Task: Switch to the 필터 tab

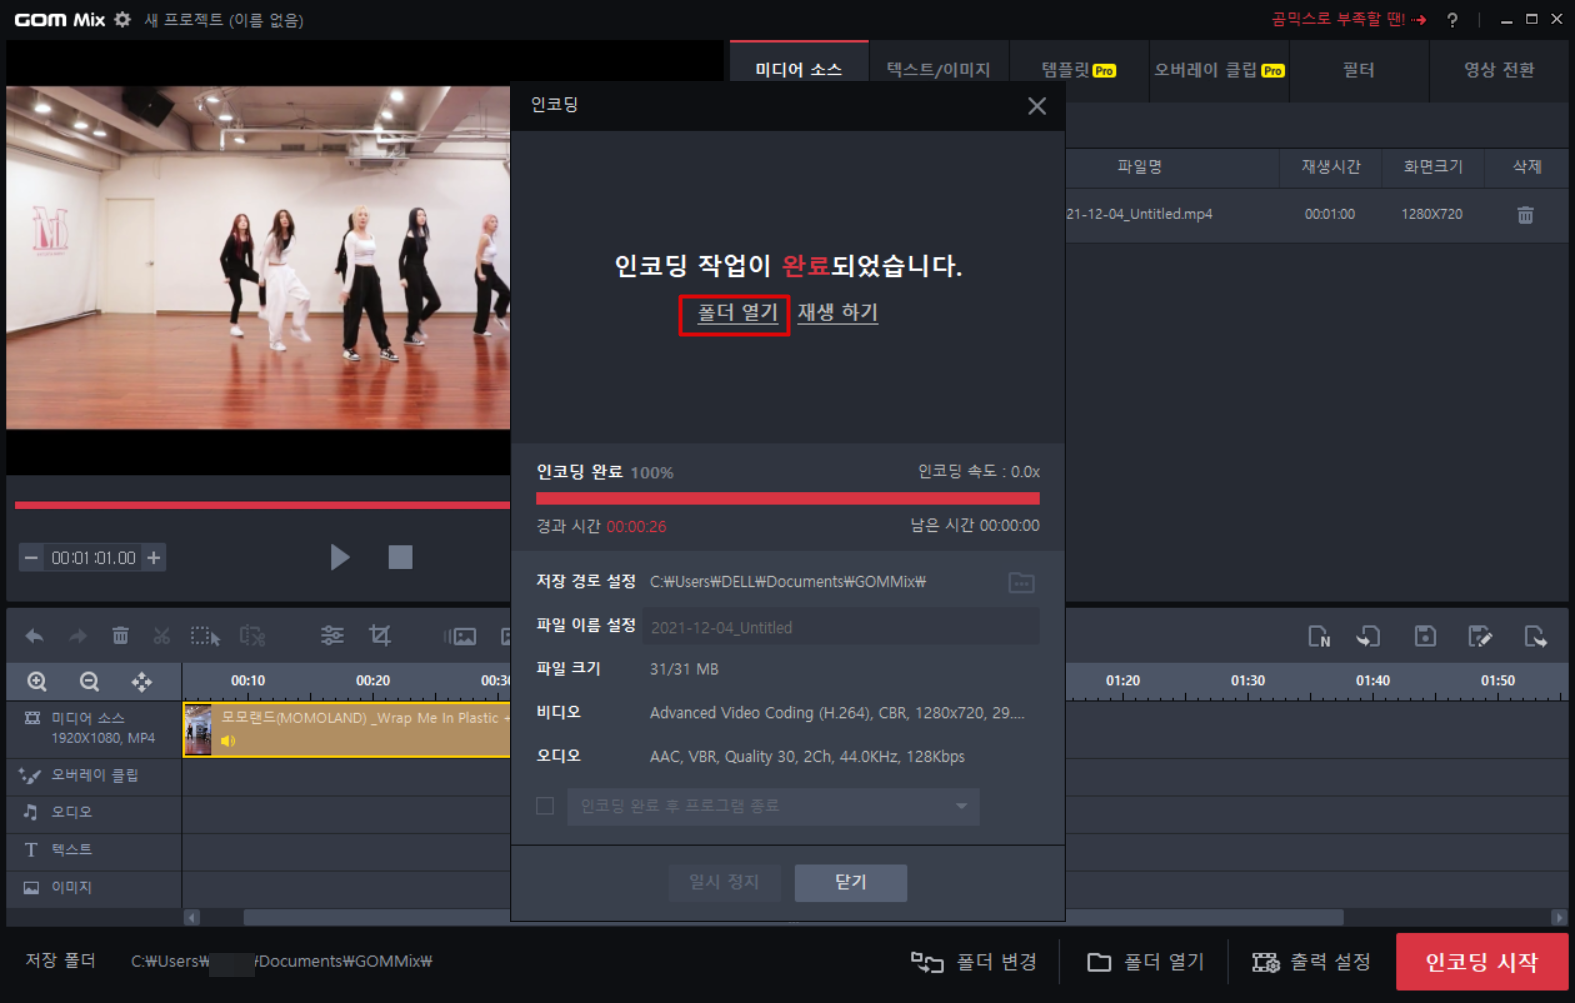Action: point(1358,70)
